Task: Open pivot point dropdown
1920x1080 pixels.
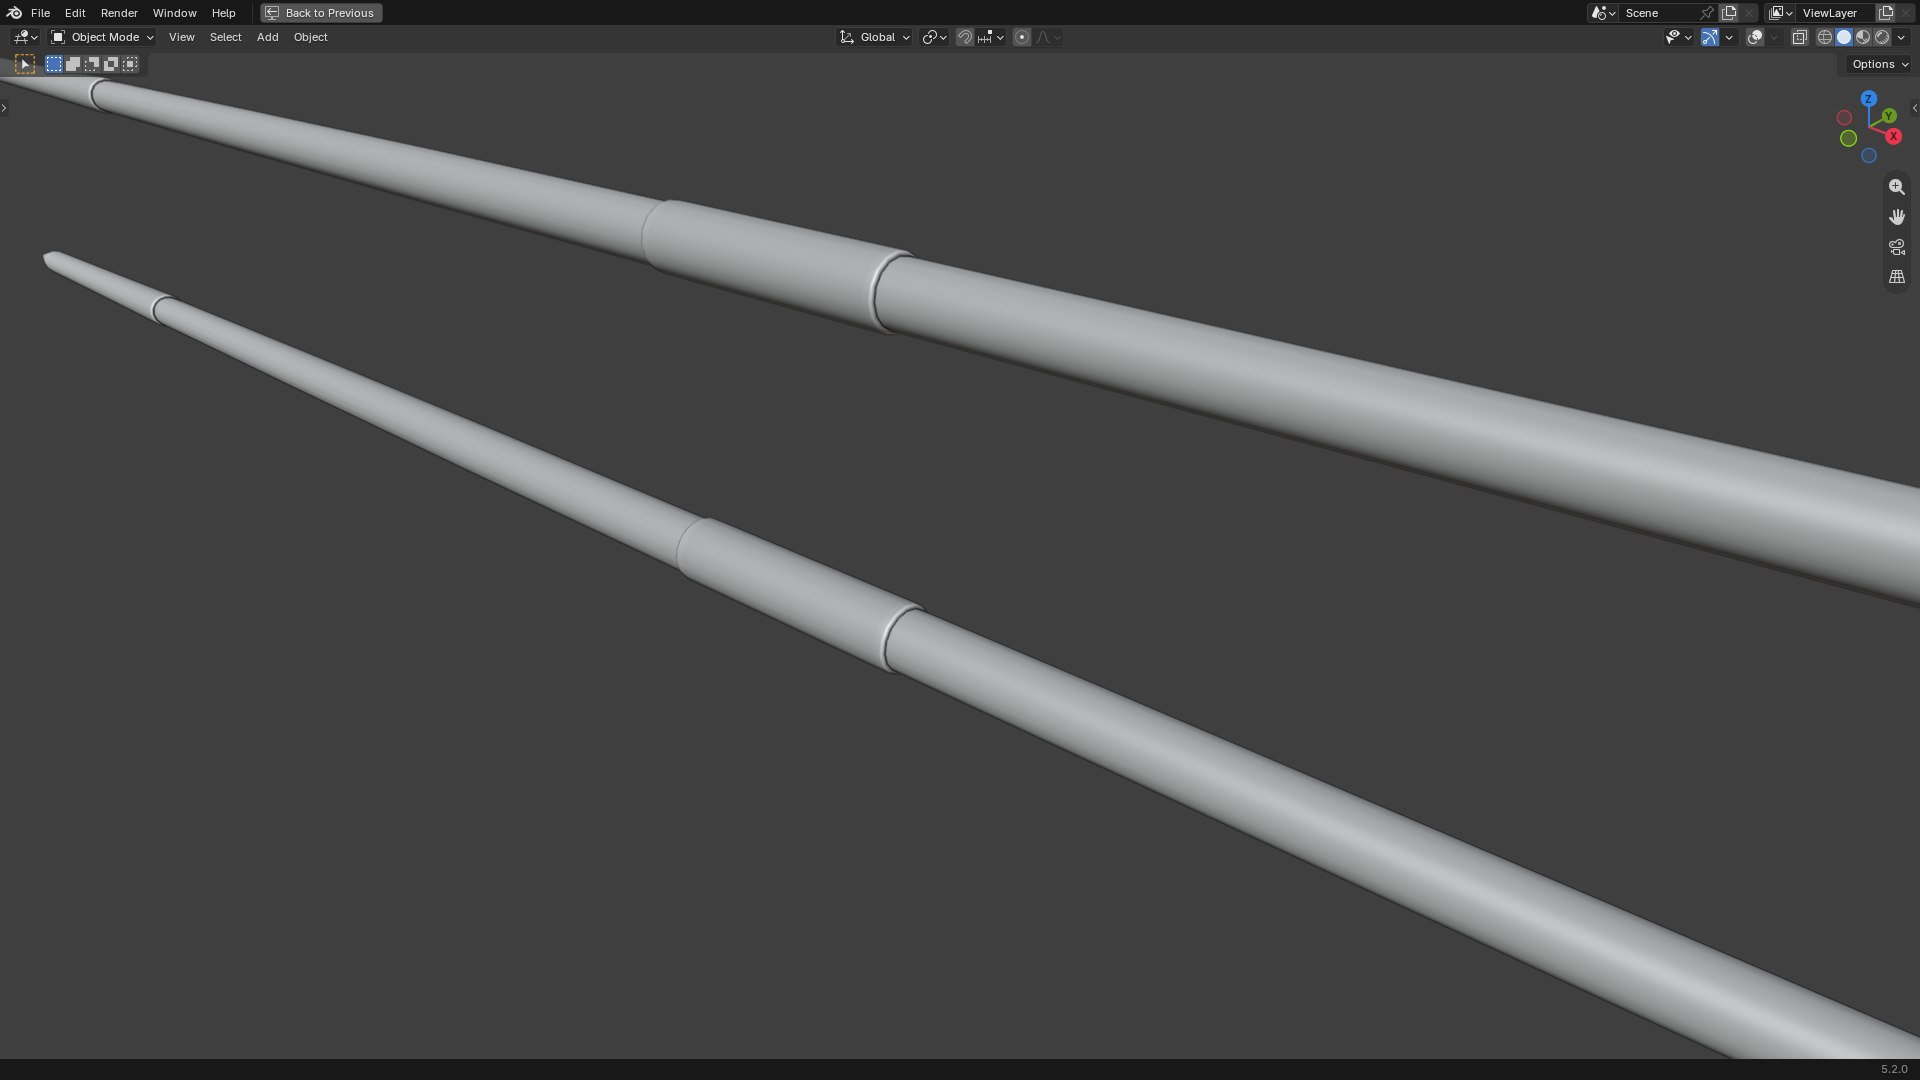Action: click(x=934, y=37)
